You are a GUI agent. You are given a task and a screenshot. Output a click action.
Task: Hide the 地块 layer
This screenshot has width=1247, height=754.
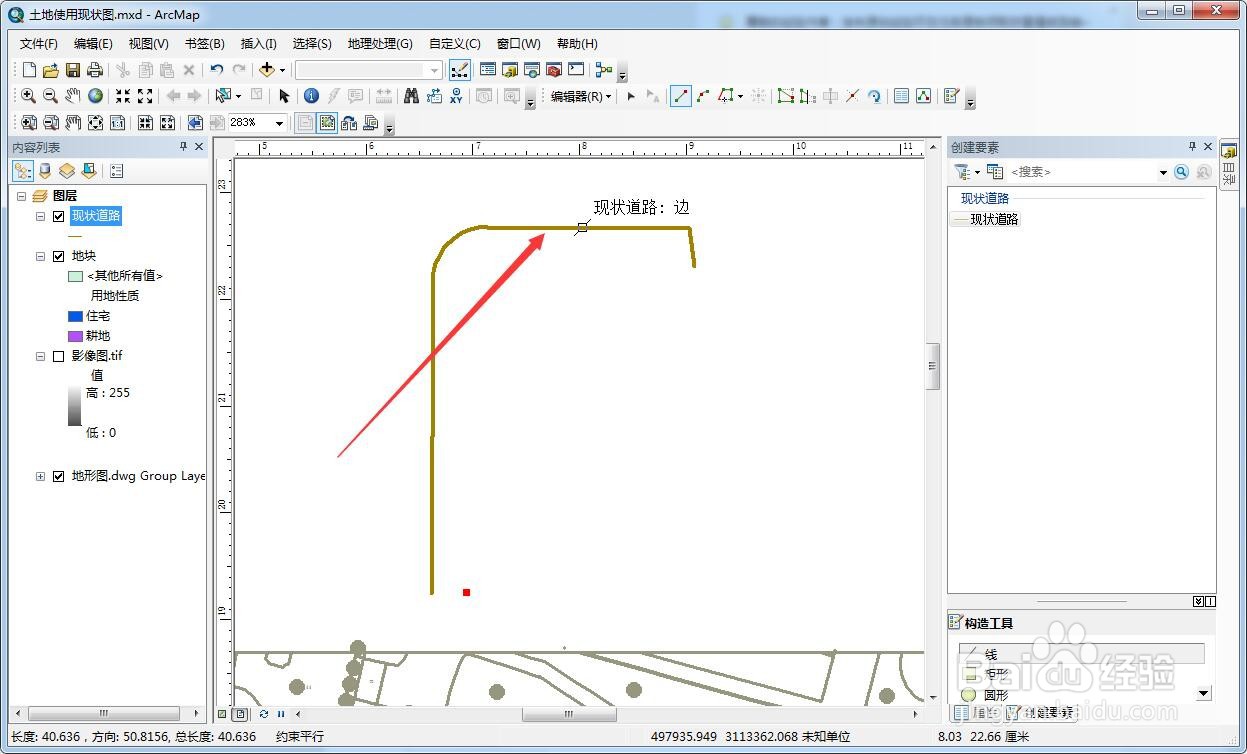point(59,255)
